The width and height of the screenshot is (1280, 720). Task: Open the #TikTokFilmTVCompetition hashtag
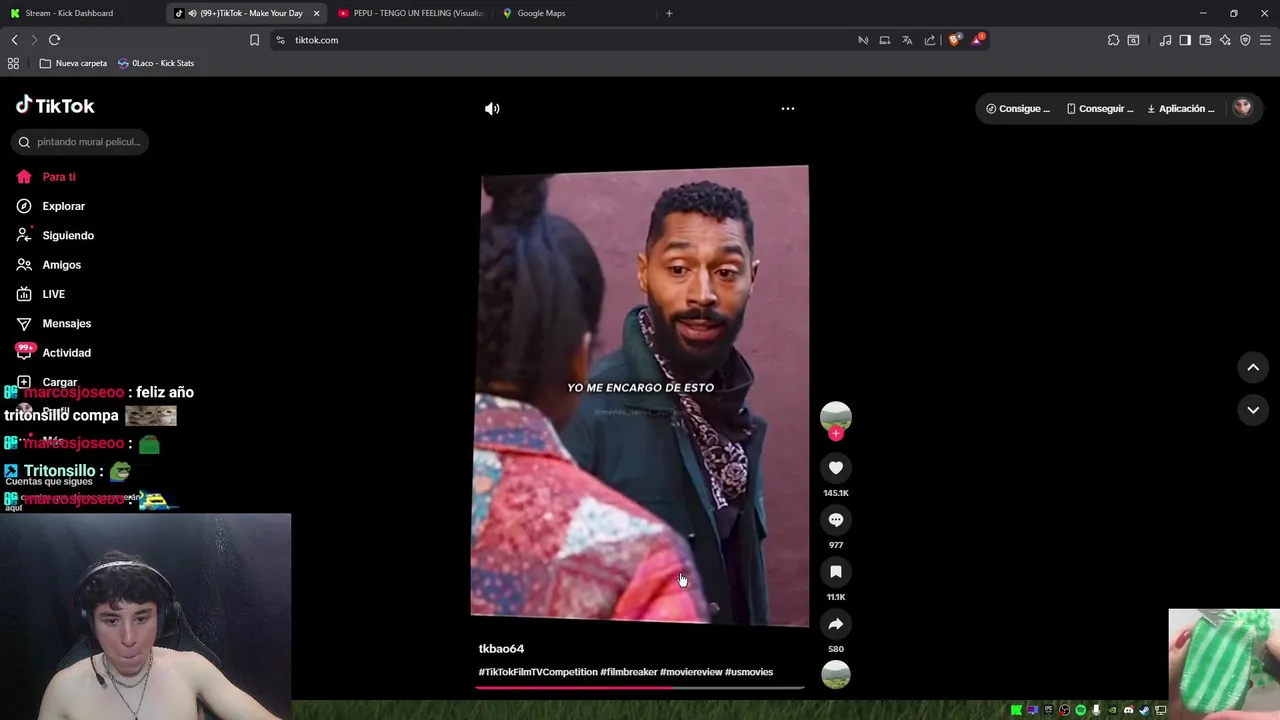tap(538, 672)
